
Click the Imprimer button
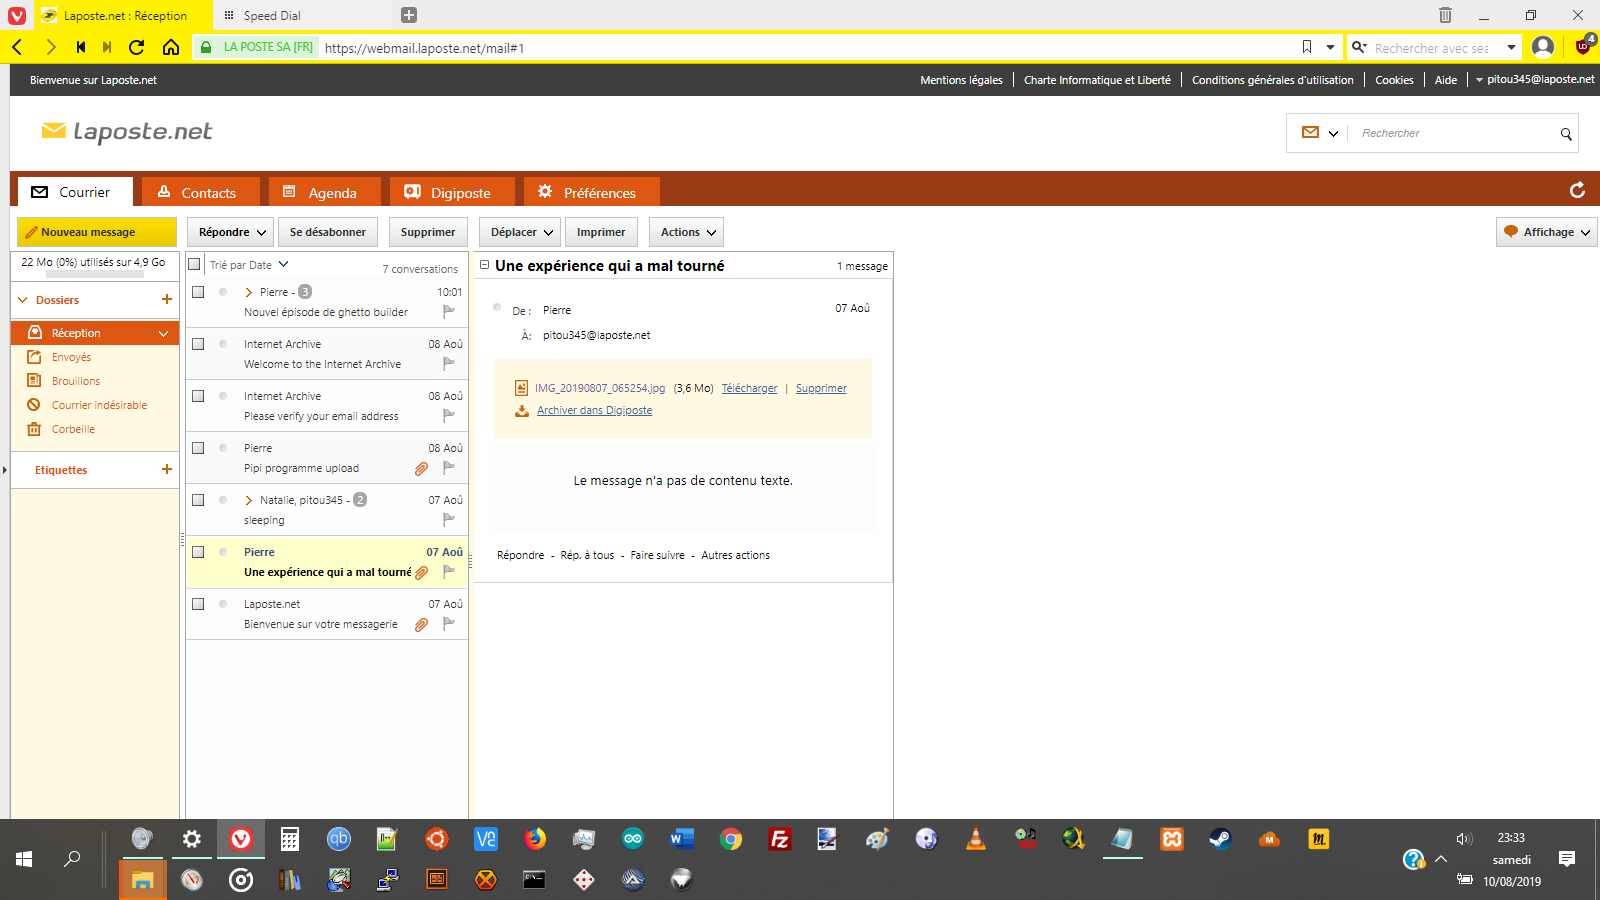pyautogui.click(x=601, y=232)
